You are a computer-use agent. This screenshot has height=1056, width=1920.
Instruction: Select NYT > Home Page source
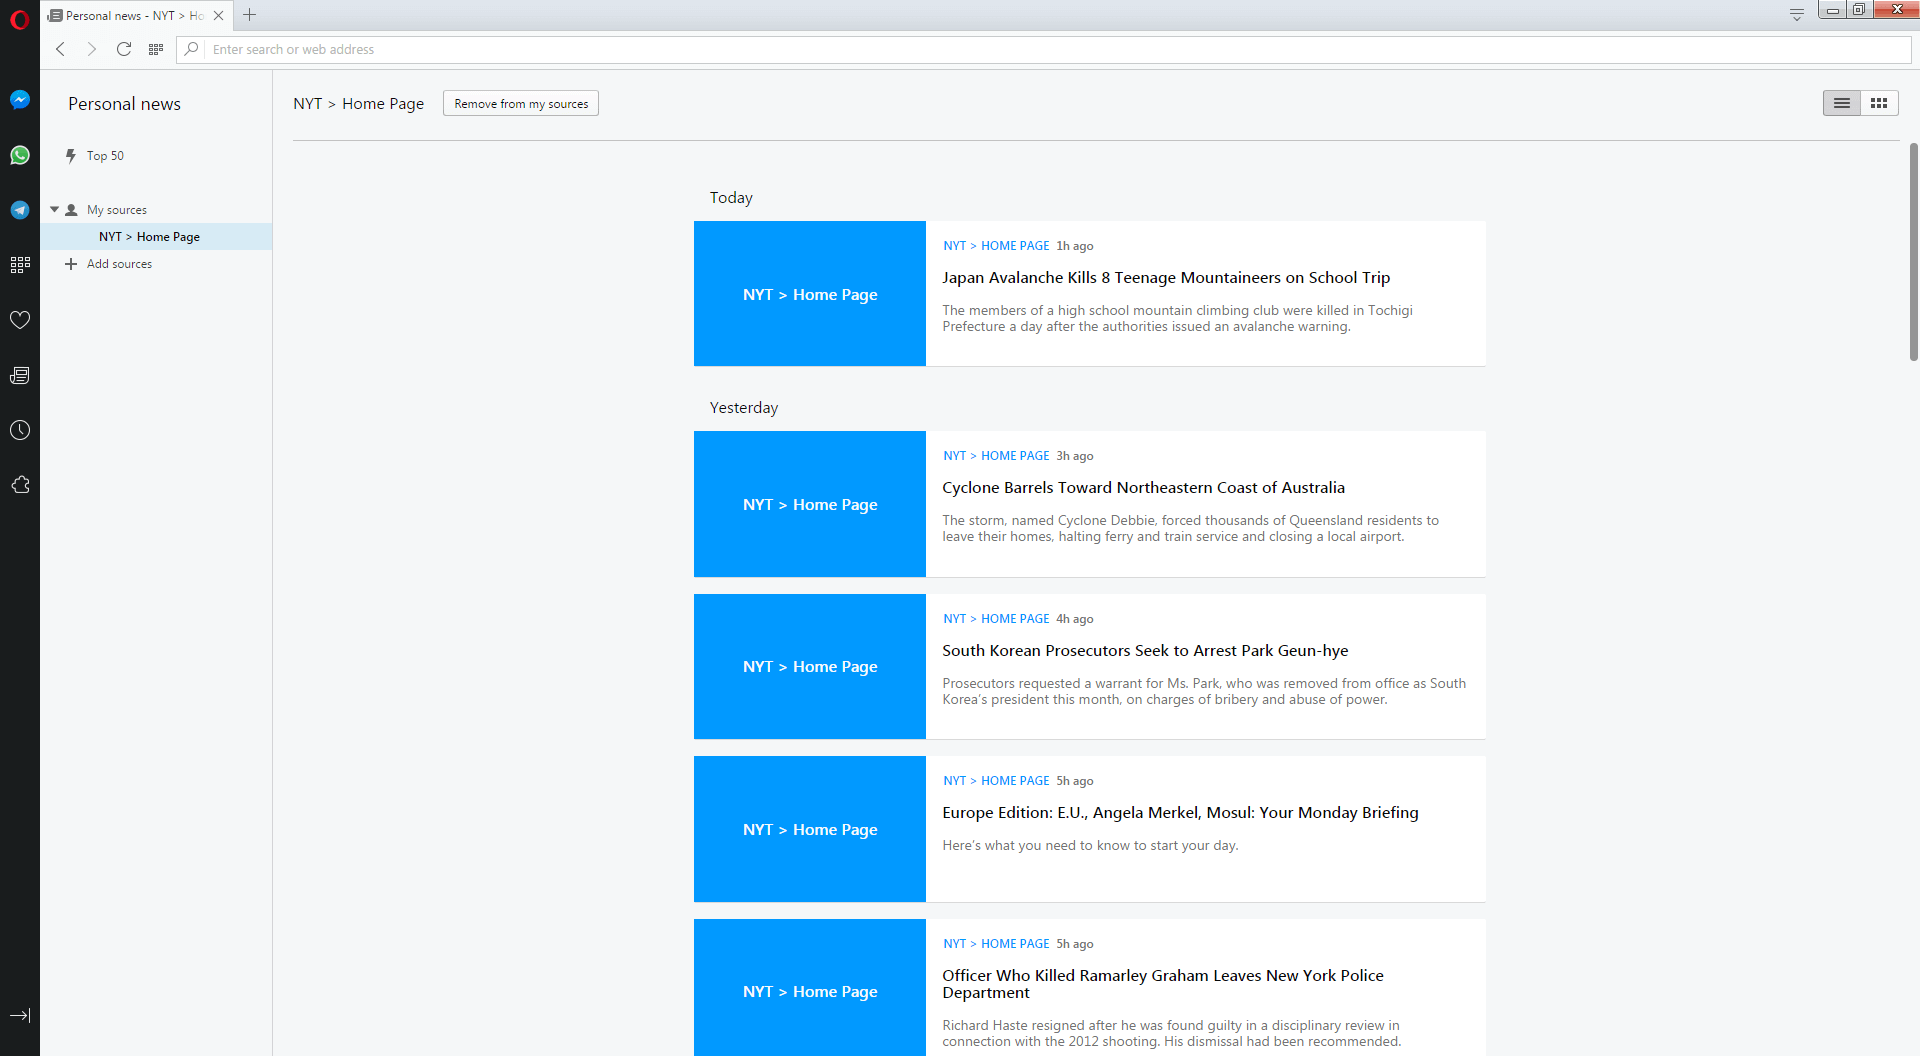coord(156,237)
